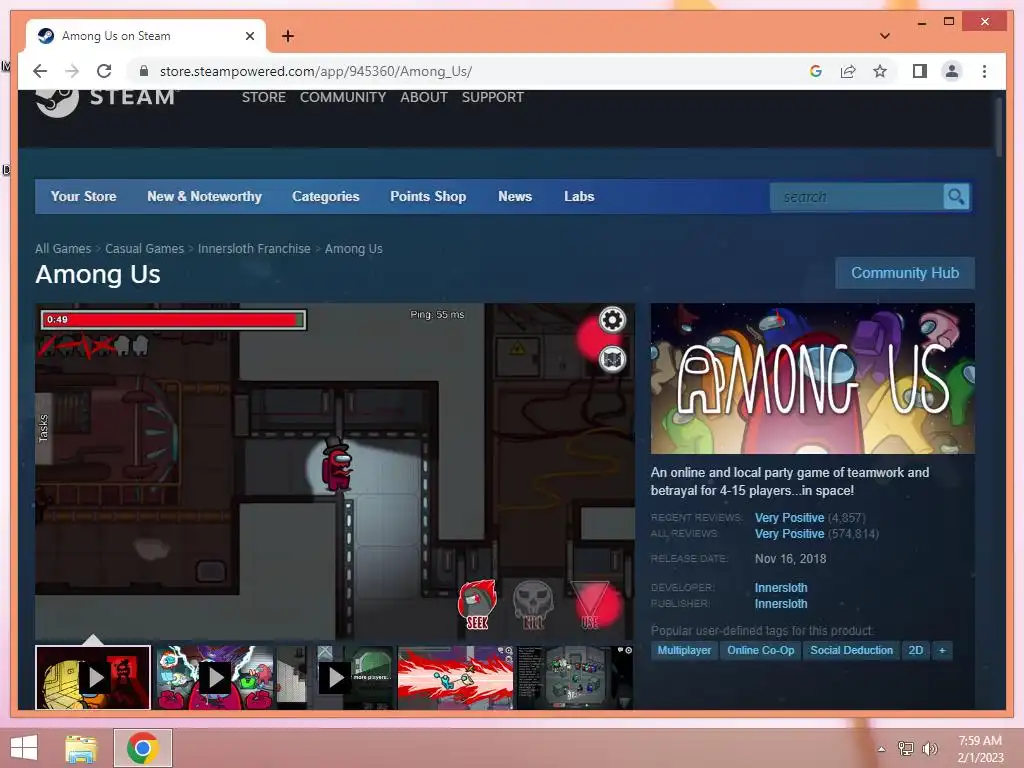Click the Among Us header capsule image
This screenshot has width=1024, height=768.
[x=812, y=379]
